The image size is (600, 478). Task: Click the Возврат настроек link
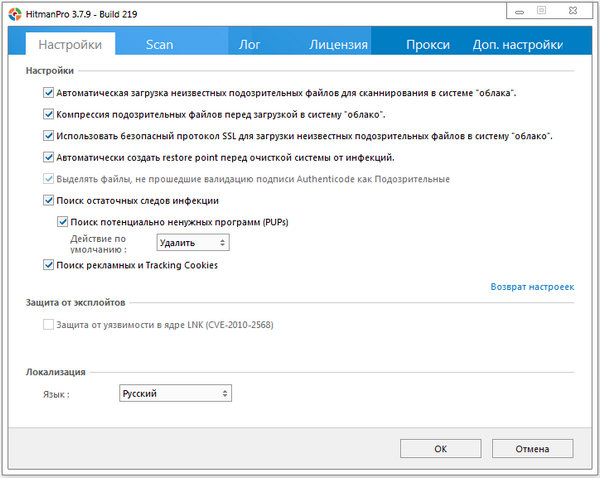532,287
